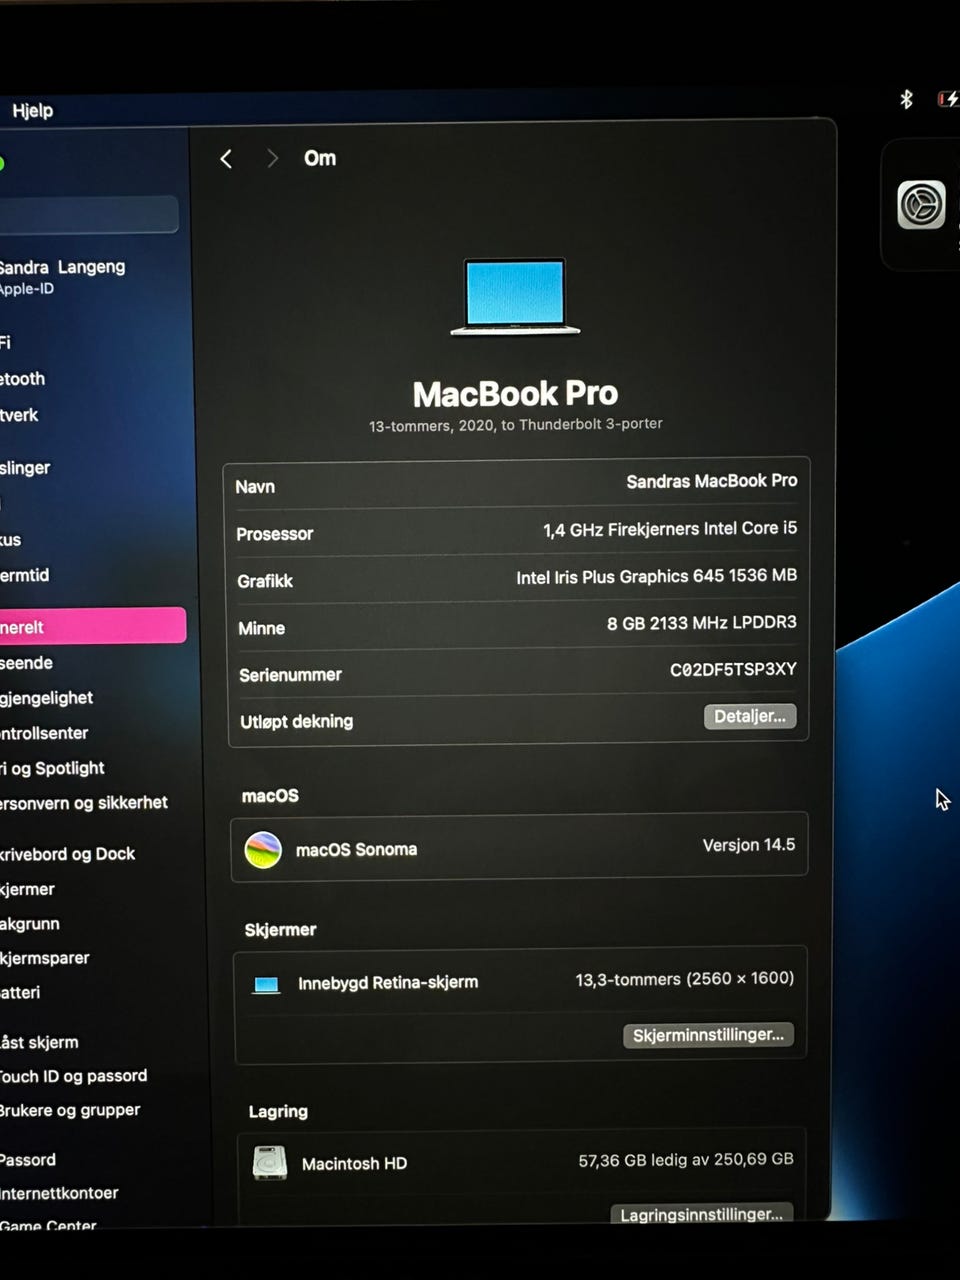Click memory value 8 GB 2133 MHz LPDDR3
The image size is (960, 1280).
(702, 623)
